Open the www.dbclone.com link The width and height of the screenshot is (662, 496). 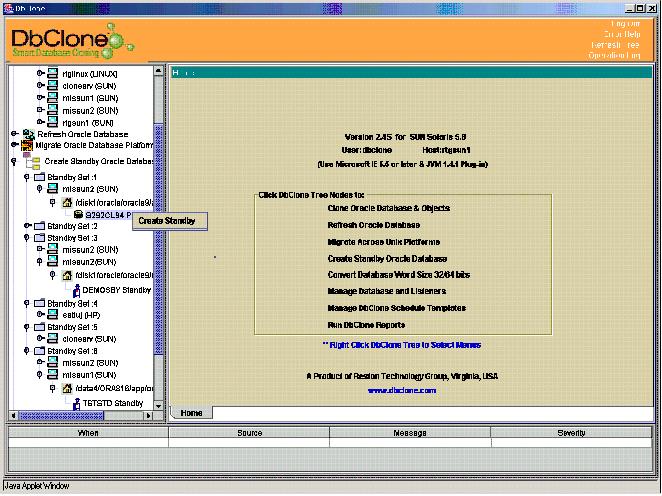tap(402, 391)
